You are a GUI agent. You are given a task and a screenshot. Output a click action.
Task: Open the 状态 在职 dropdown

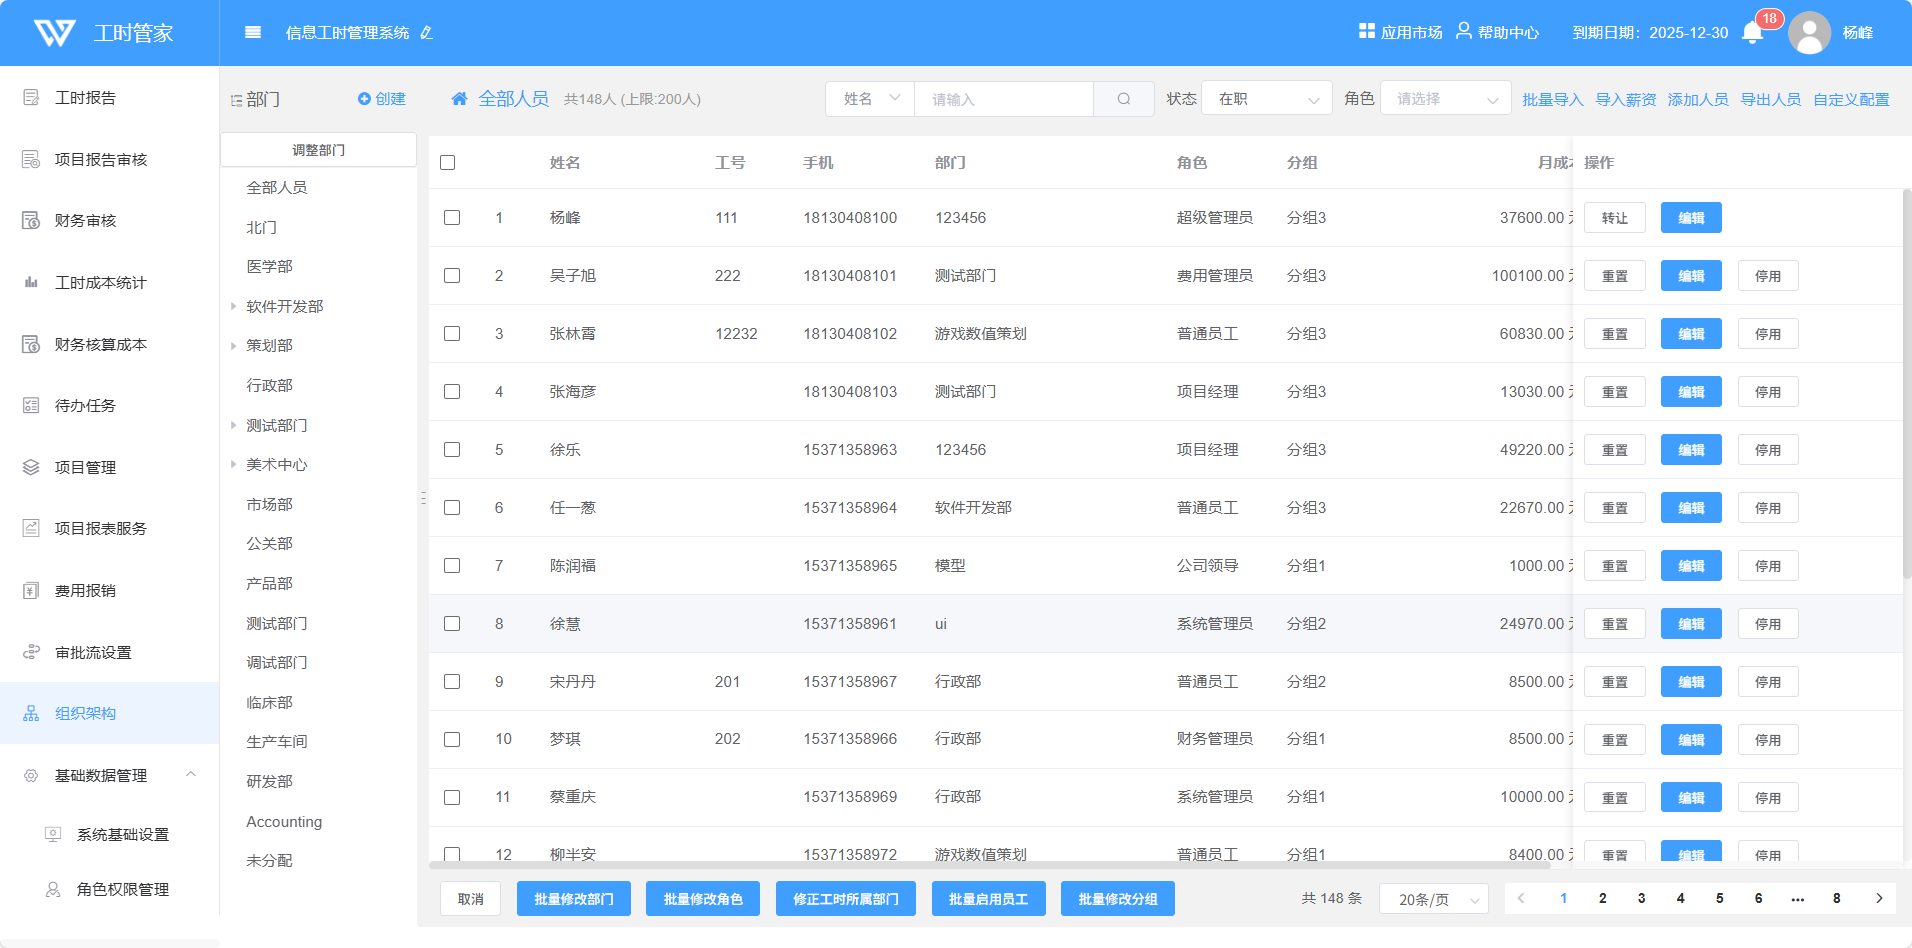click(x=1266, y=99)
